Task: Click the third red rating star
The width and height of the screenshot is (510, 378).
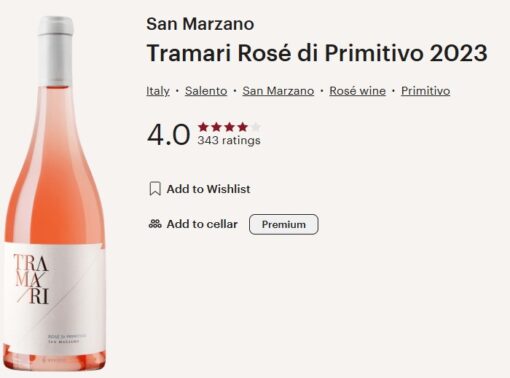Action: tap(229, 127)
